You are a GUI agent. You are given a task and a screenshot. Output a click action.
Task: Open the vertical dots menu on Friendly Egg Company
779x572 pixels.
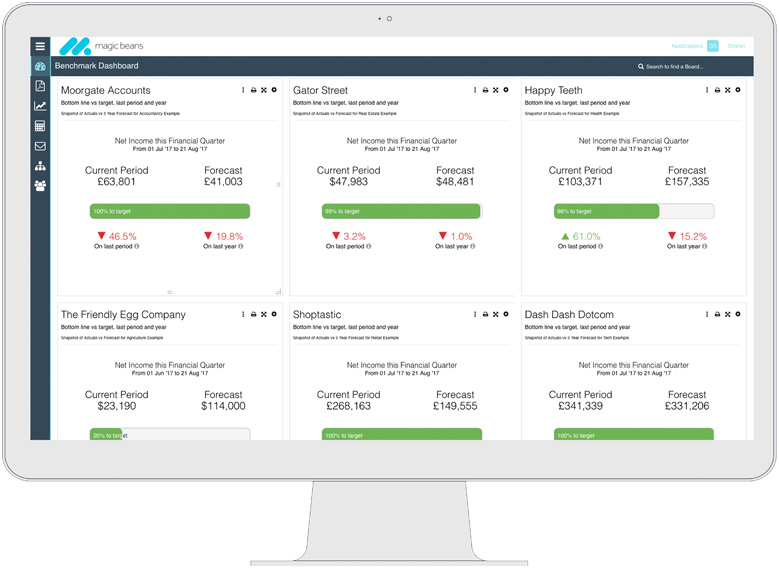pos(243,315)
